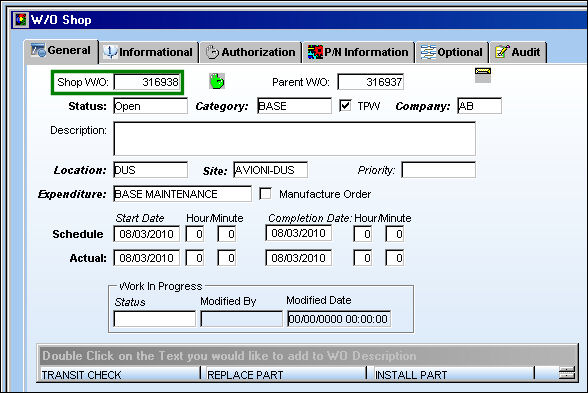Click the Modified Date field
The height and width of the screenshot is (393, 588).
pyautogui.click(x=339, y=319)
